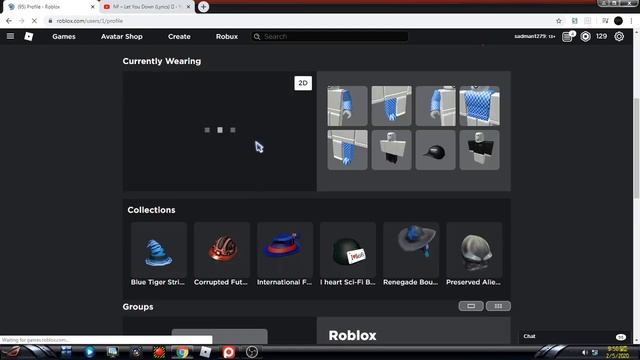Open the Renegade Bou... collection item
640x360 pixels.
pyautogui.click(x=411, y=254)
